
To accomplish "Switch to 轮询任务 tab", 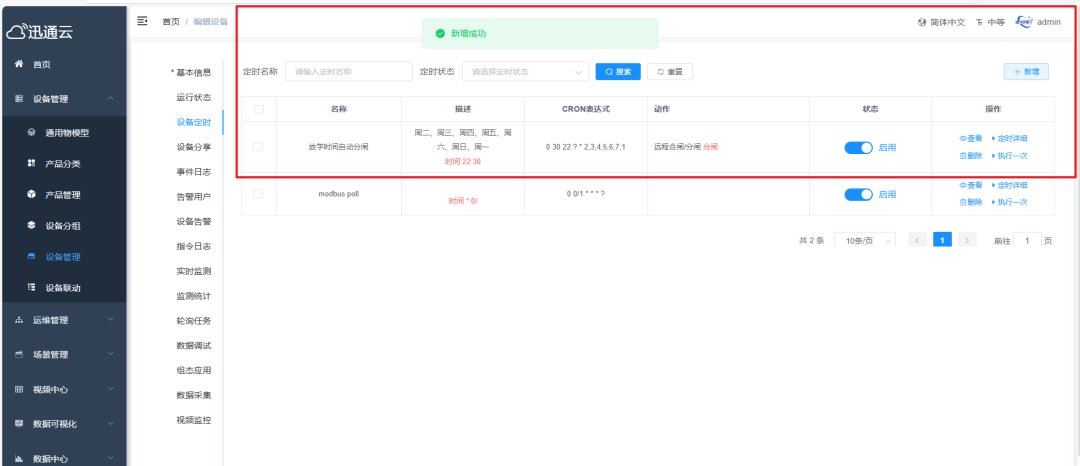I will point(194,321).
